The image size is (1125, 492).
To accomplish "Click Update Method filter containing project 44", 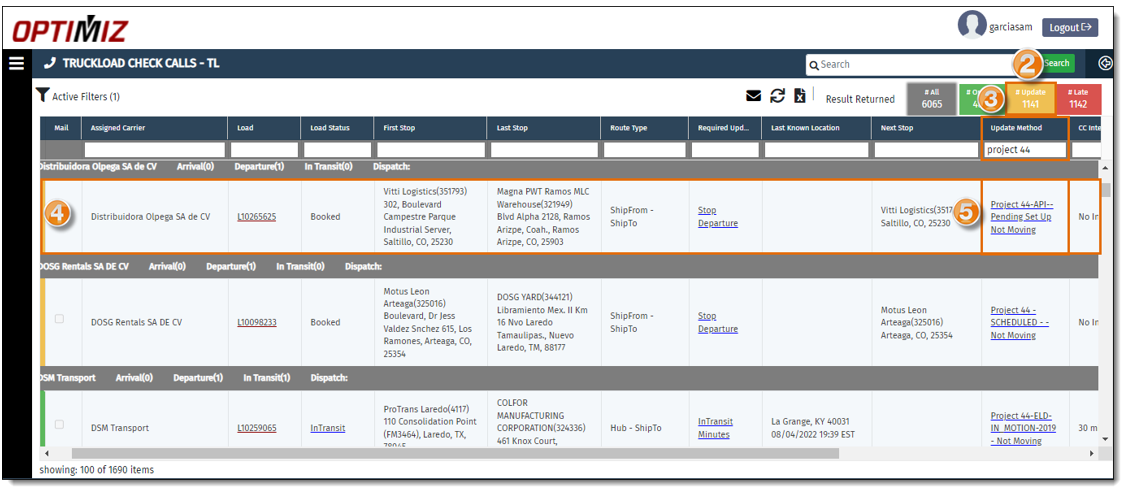I will pyautogui.click(x=1025, y=150).
